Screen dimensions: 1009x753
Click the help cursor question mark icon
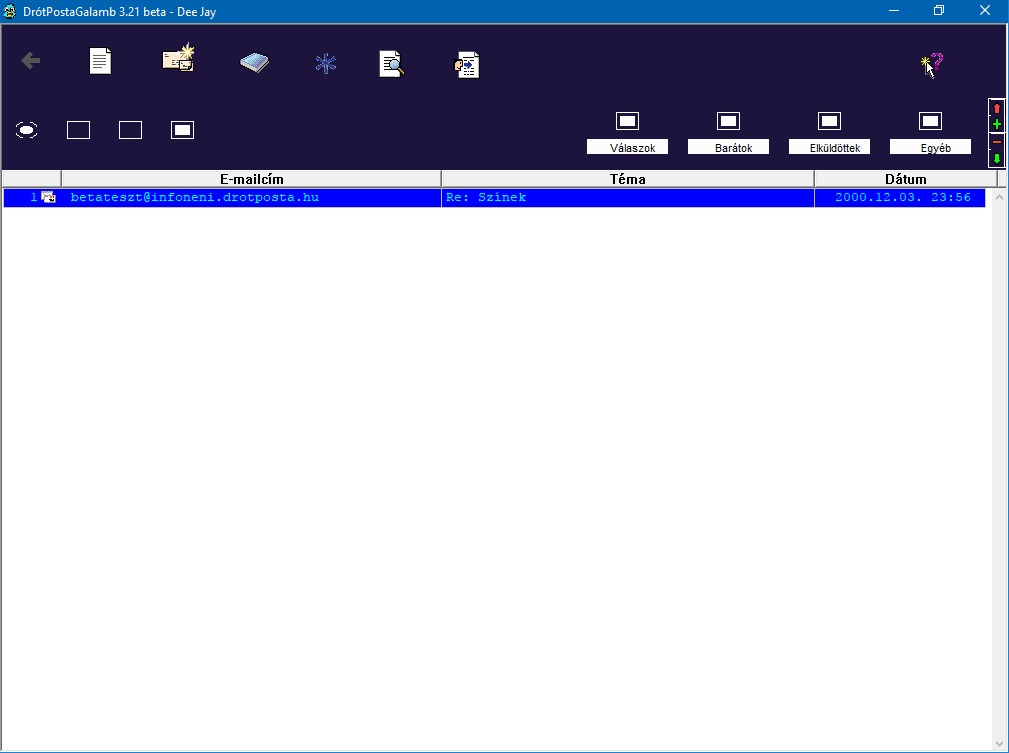click(x=931, y=65)
